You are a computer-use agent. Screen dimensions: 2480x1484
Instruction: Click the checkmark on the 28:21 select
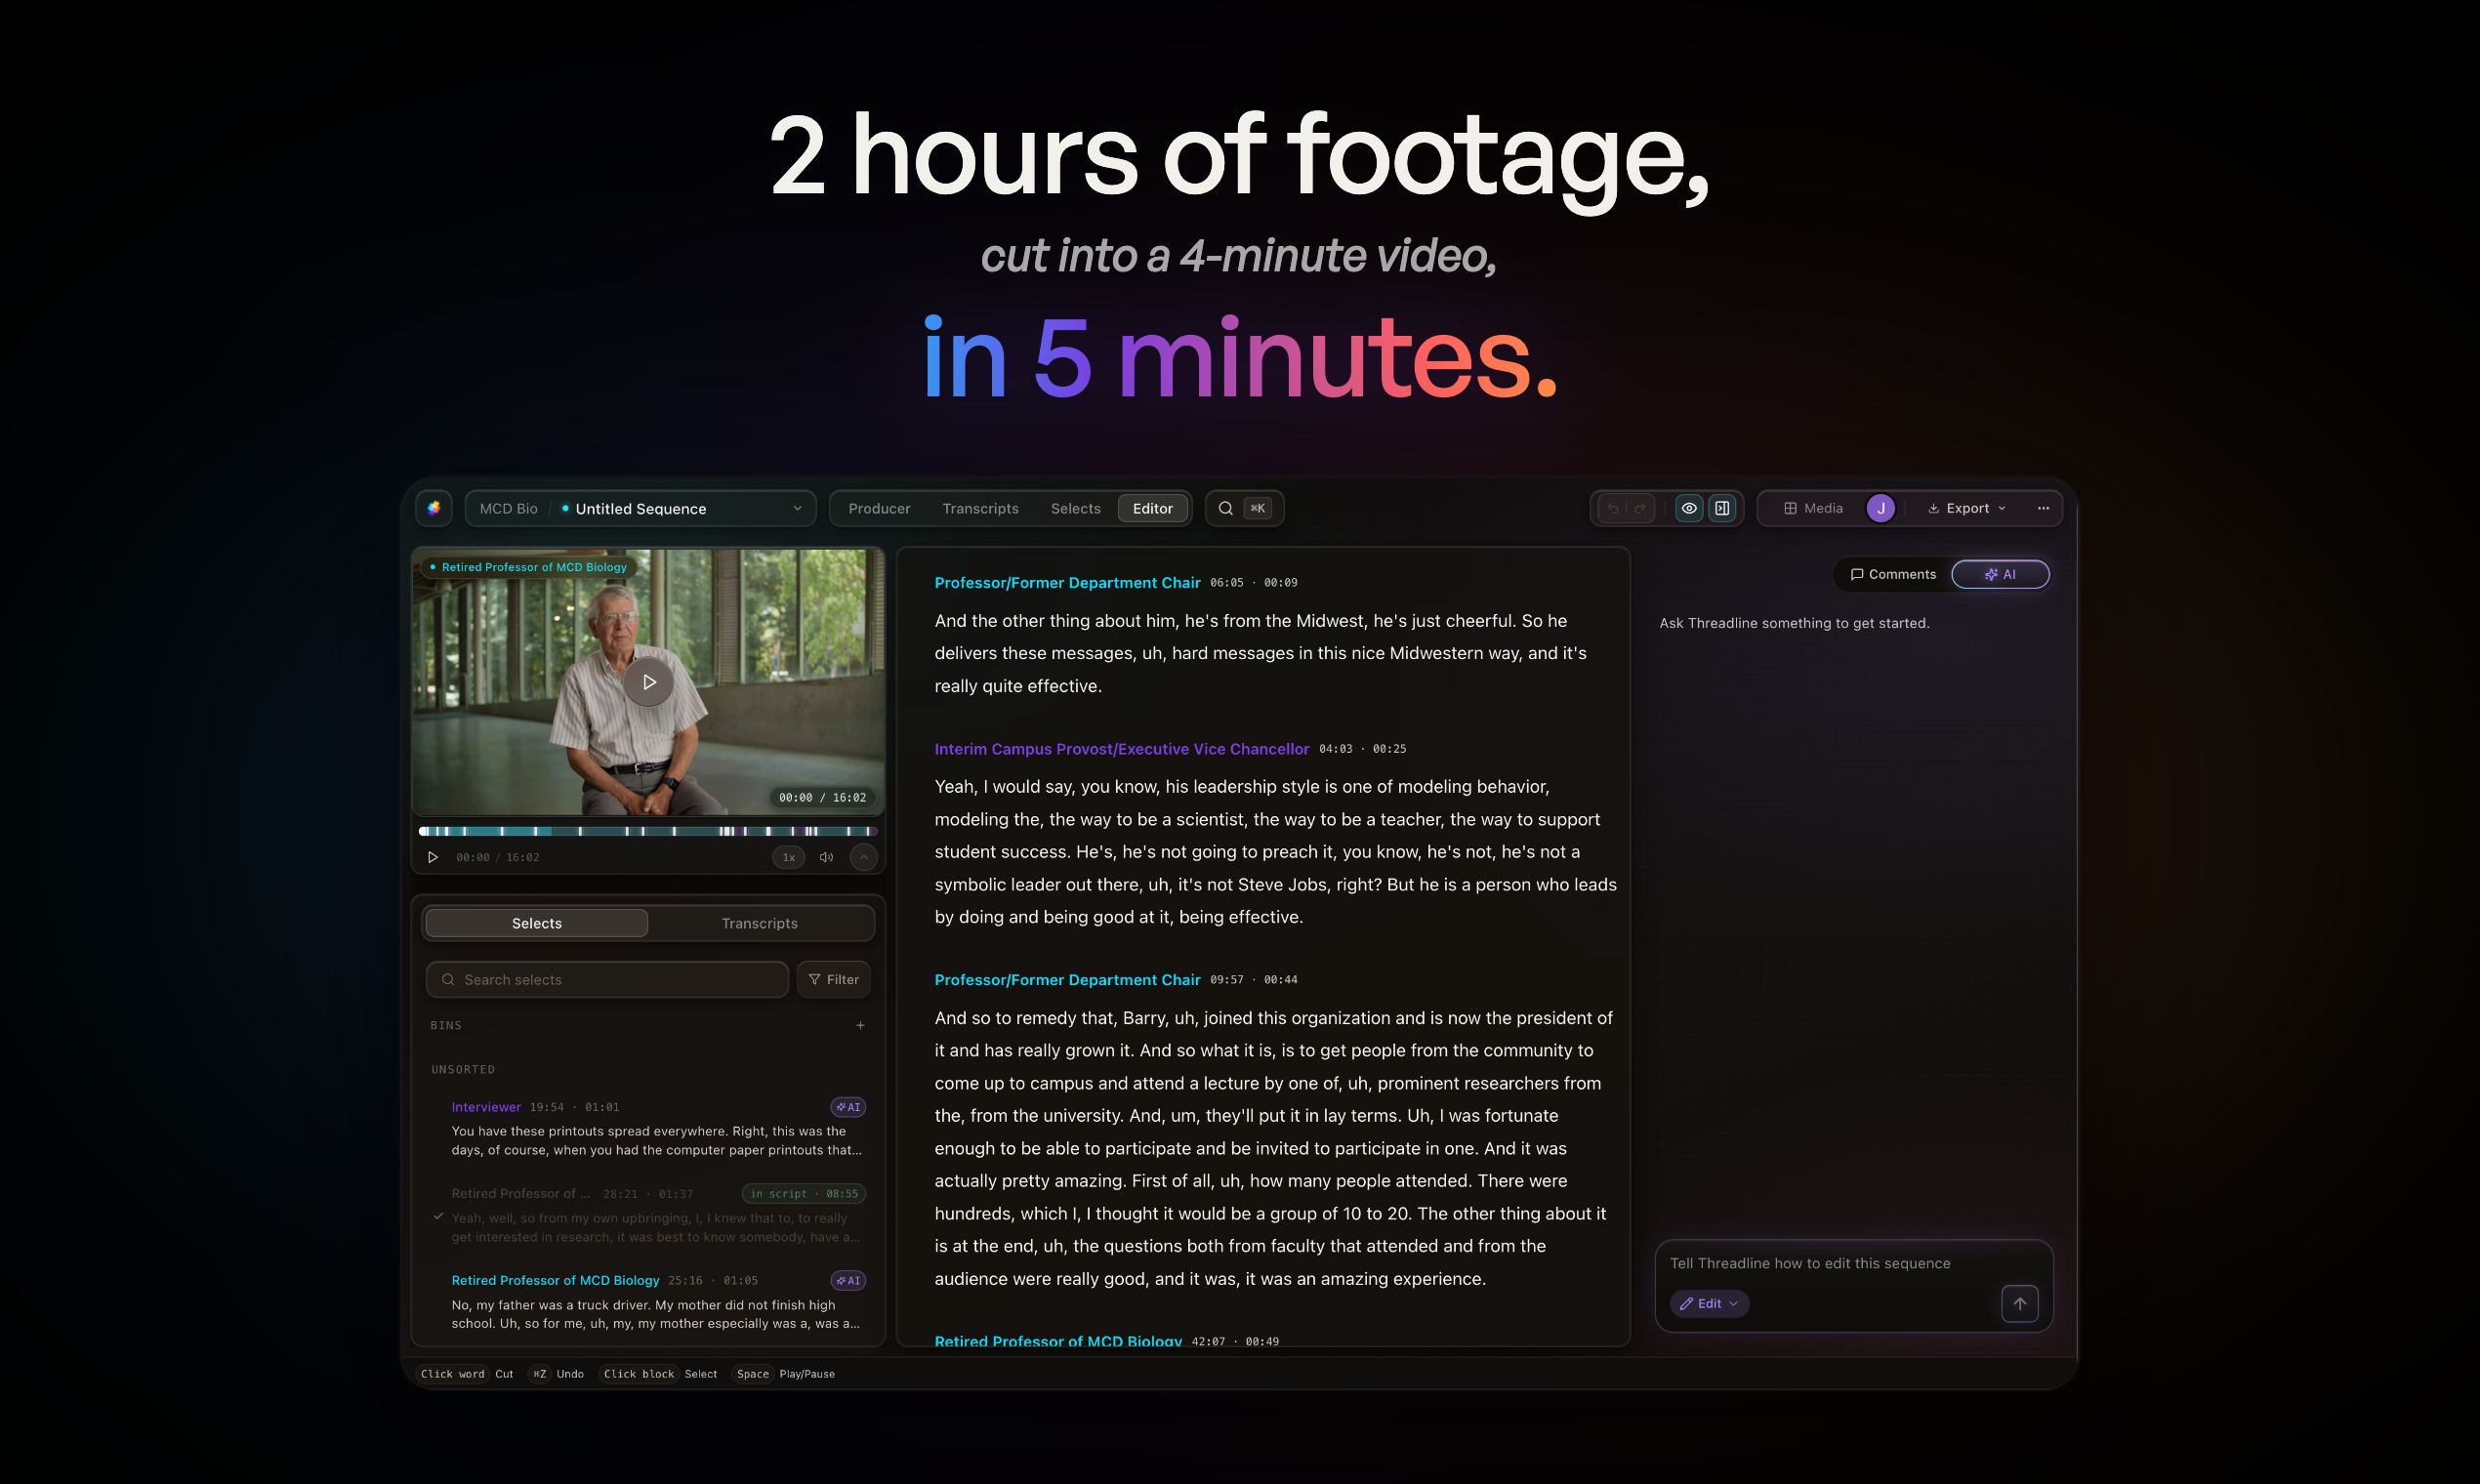[438, 1216]
